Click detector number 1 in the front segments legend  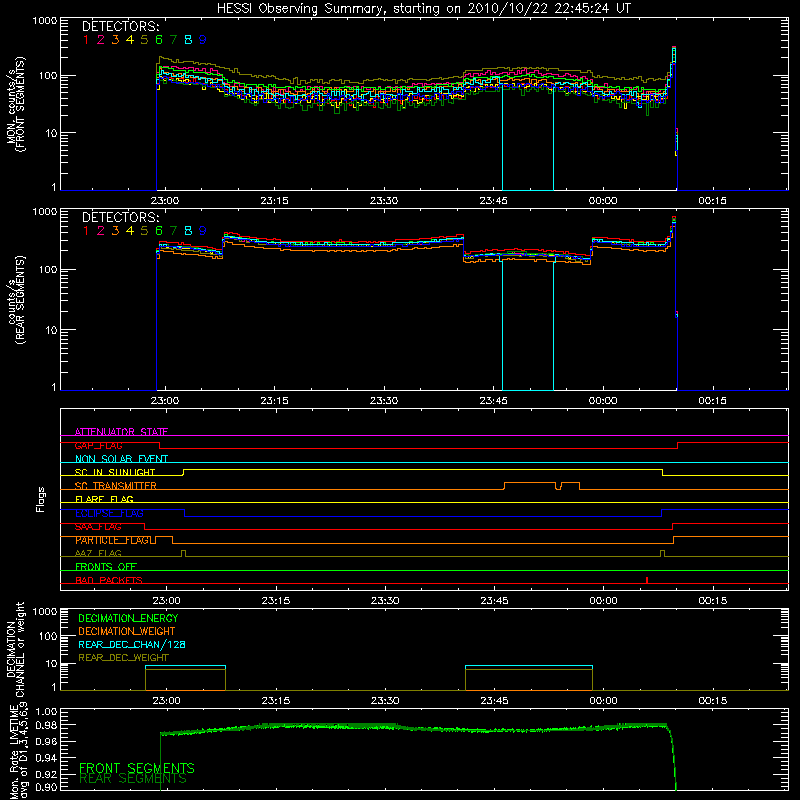click(86, 40)
